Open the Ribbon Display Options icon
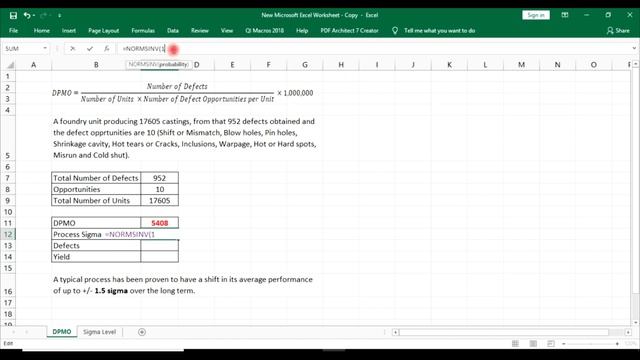 click(565, 15)
